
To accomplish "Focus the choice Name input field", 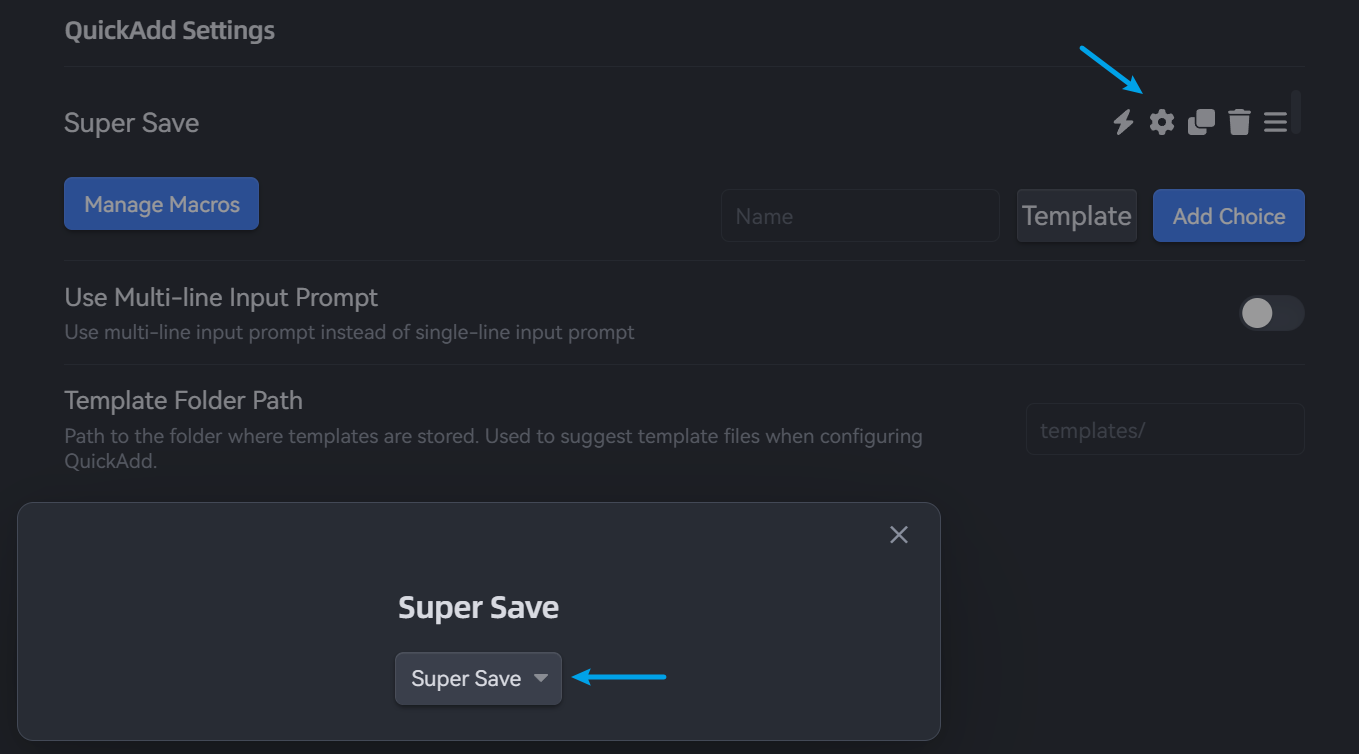I will click(x=860, y=216).
